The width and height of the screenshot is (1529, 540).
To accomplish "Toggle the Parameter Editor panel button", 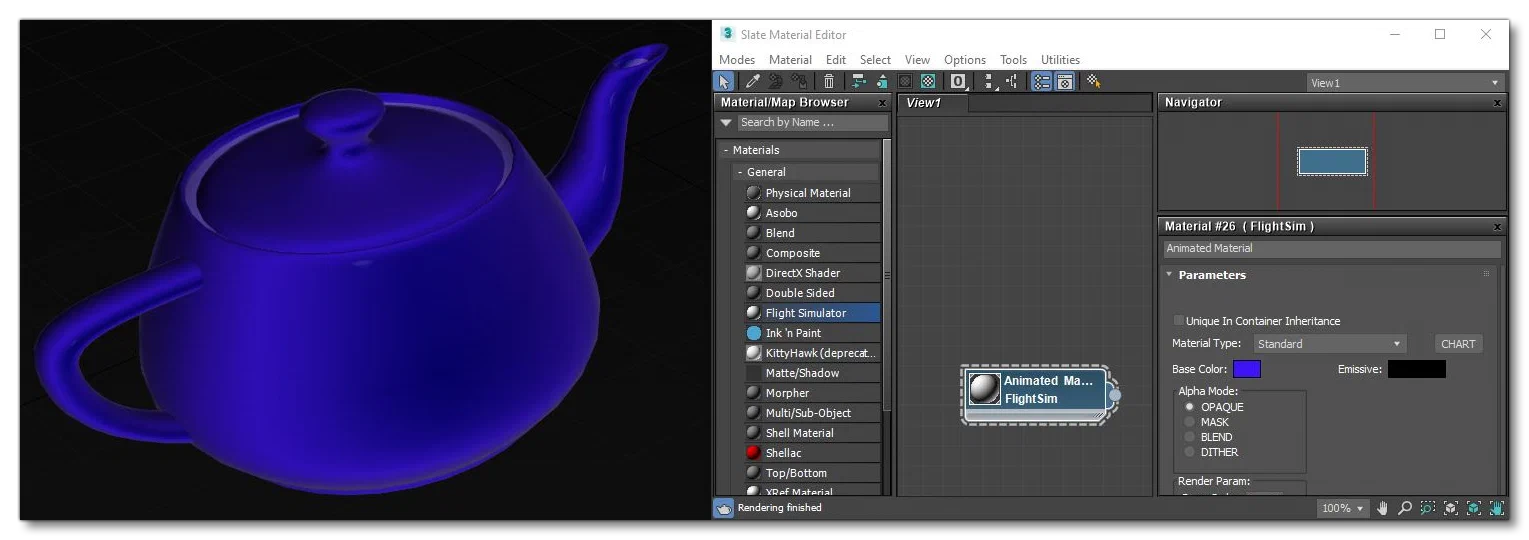I will pyautogui.click(x=1064, y=82).
